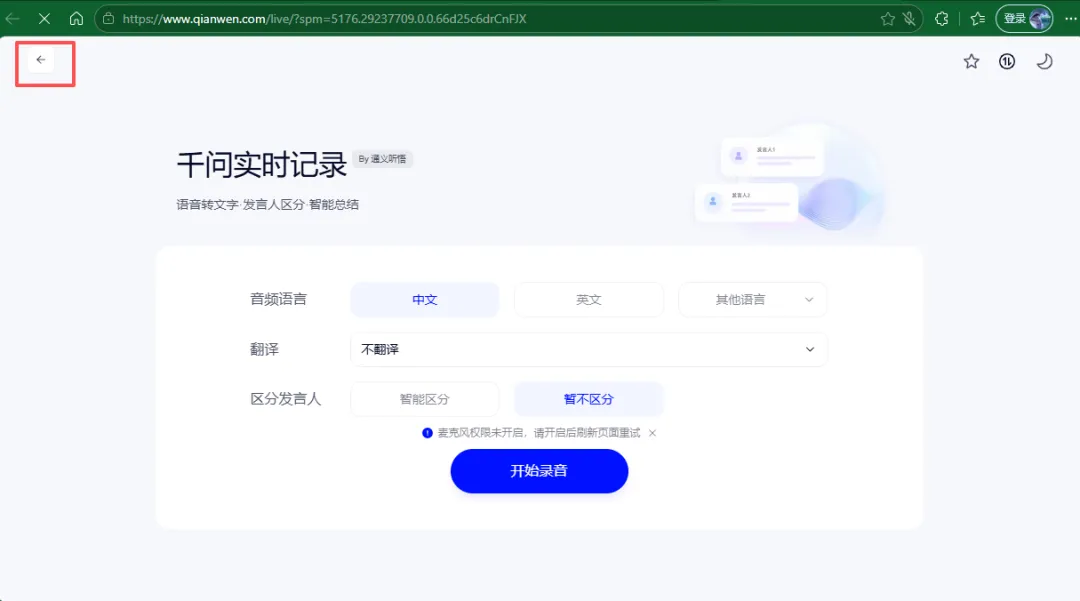Open browser extensions puzzle icon
Image resolution: width=1080 pixels, height=601 pixels.
click(942, 19)
